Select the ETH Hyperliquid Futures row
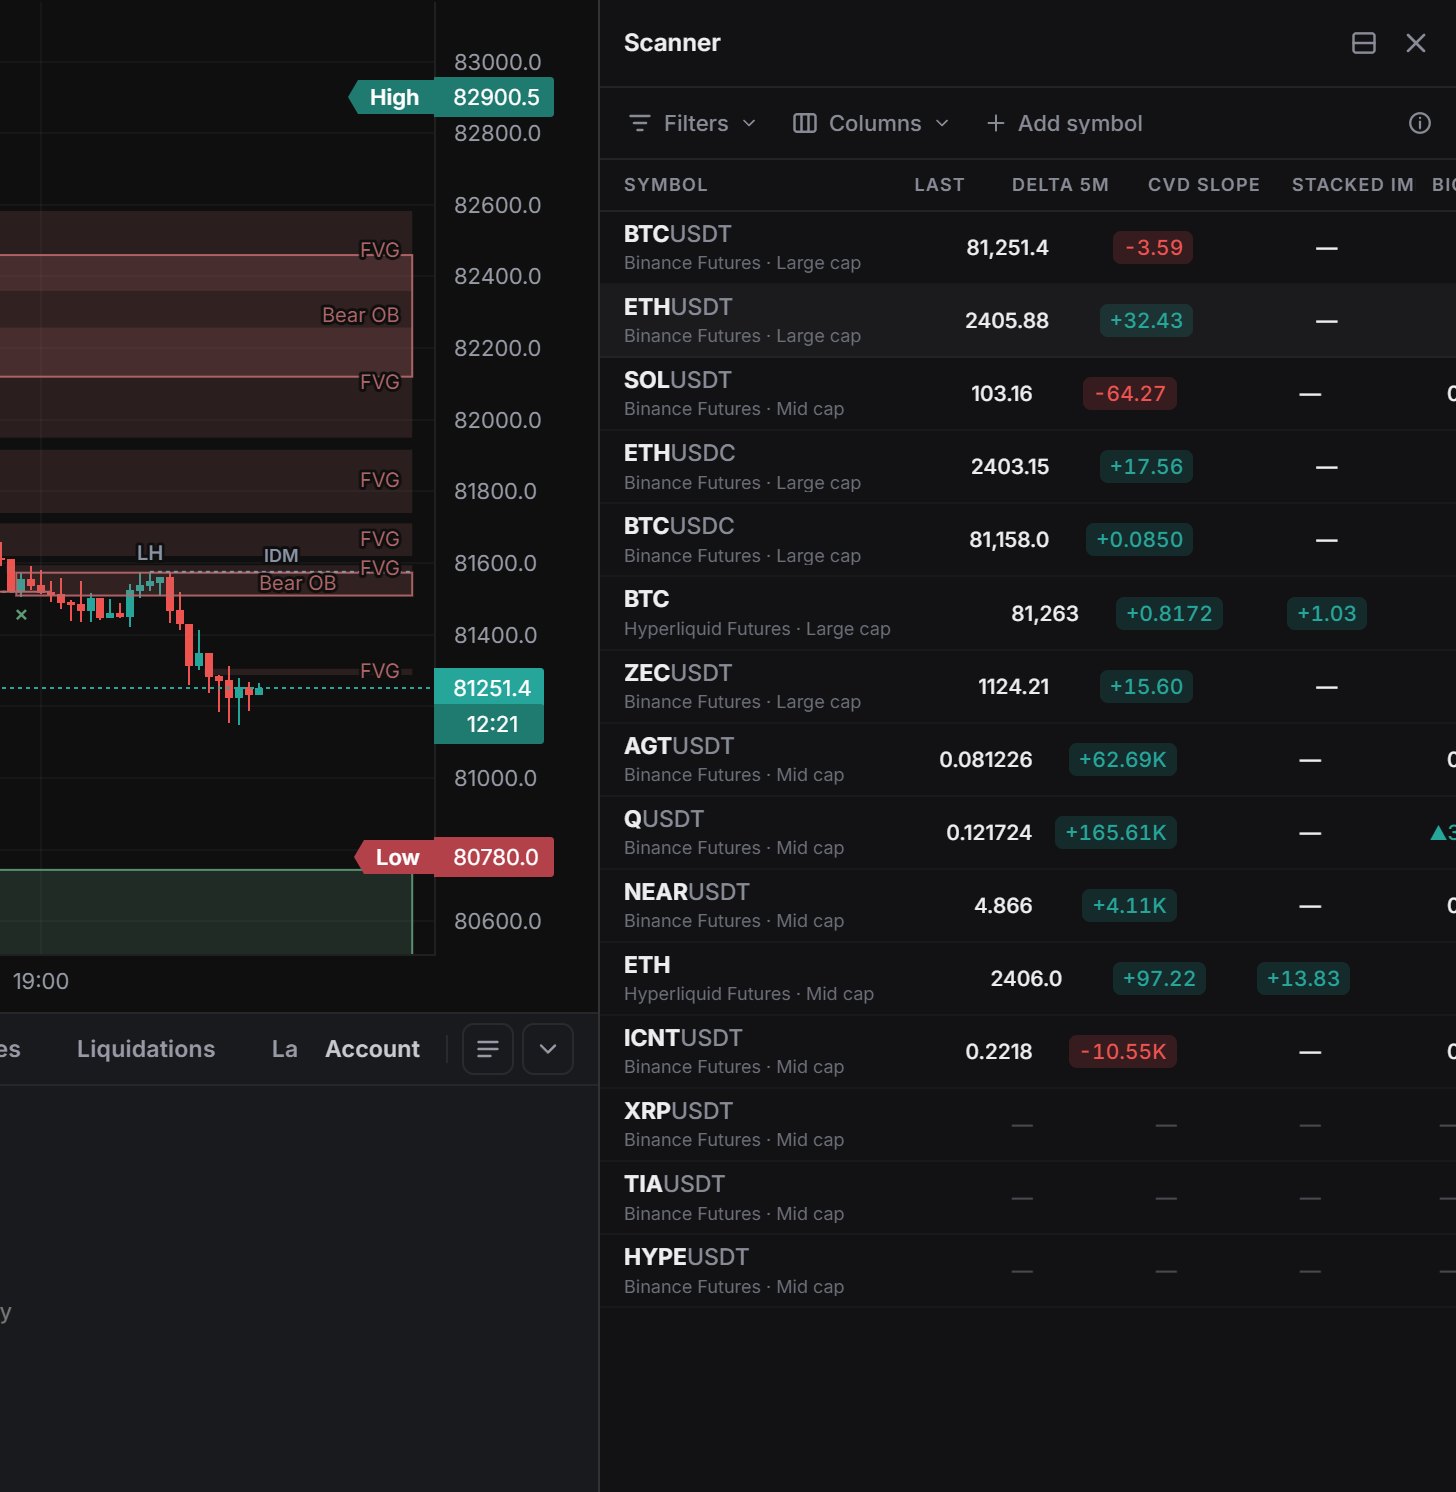The image size is (1456, 1492). click(1028, 979)
